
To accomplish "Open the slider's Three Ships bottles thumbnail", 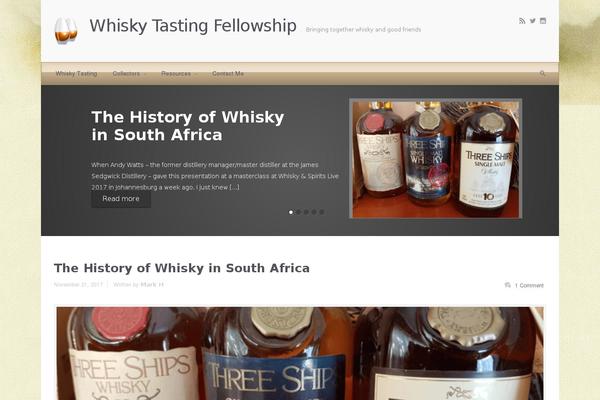I will coord(435,159).
